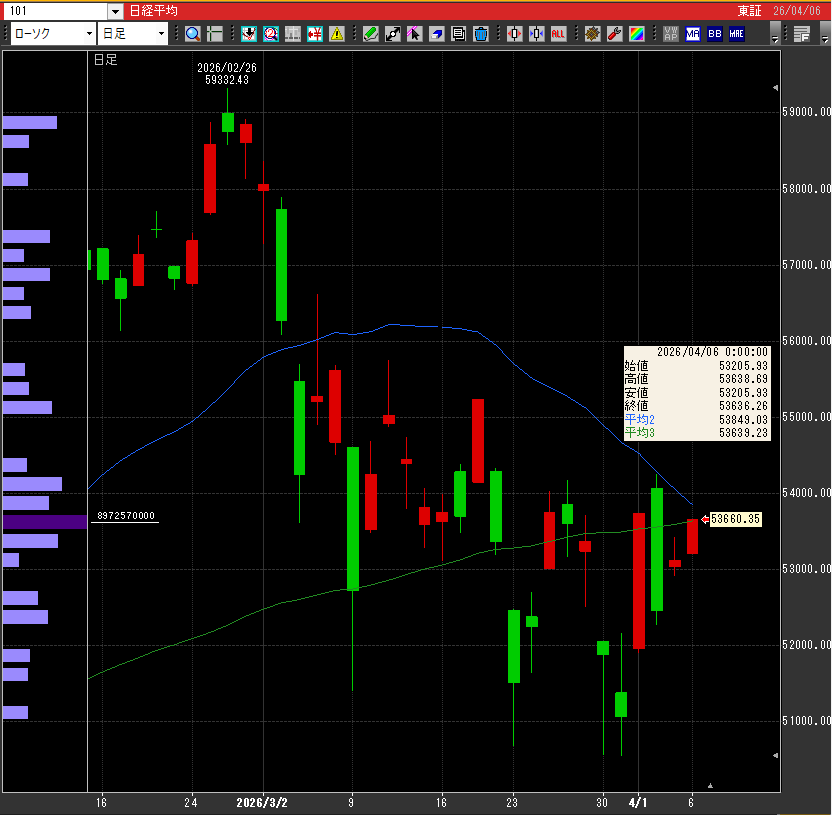
Task: Toggle the BB Bollinger Bands indicator
Action: tap(715, 34)
